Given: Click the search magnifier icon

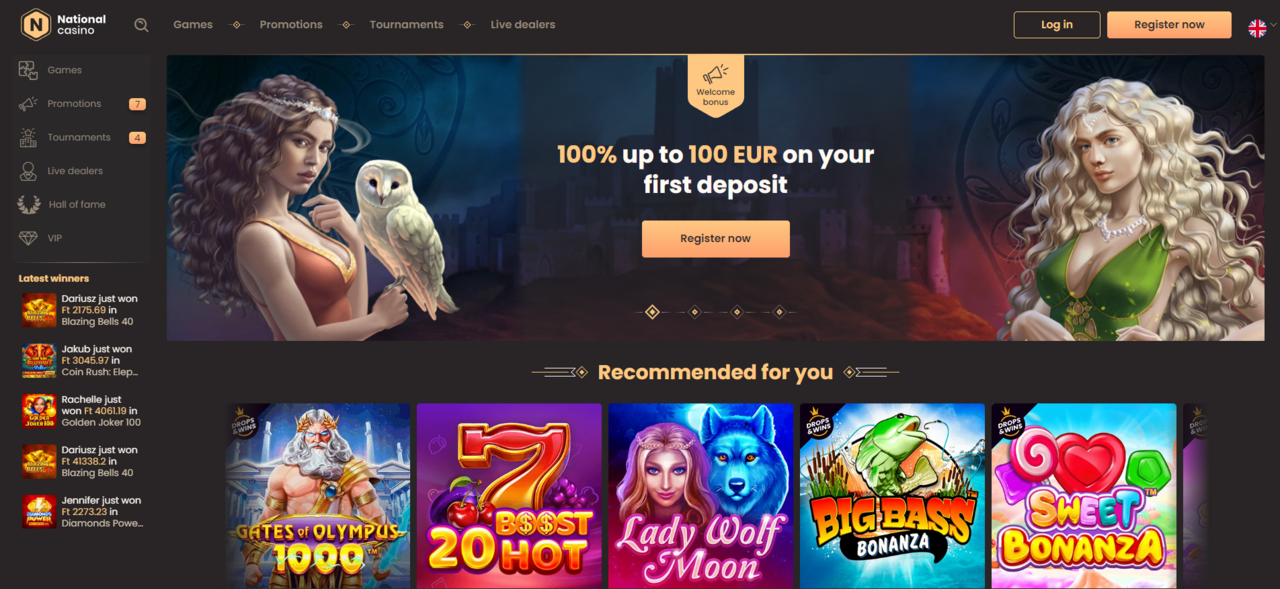Looking at the screenshot, I should coord(141,25).
